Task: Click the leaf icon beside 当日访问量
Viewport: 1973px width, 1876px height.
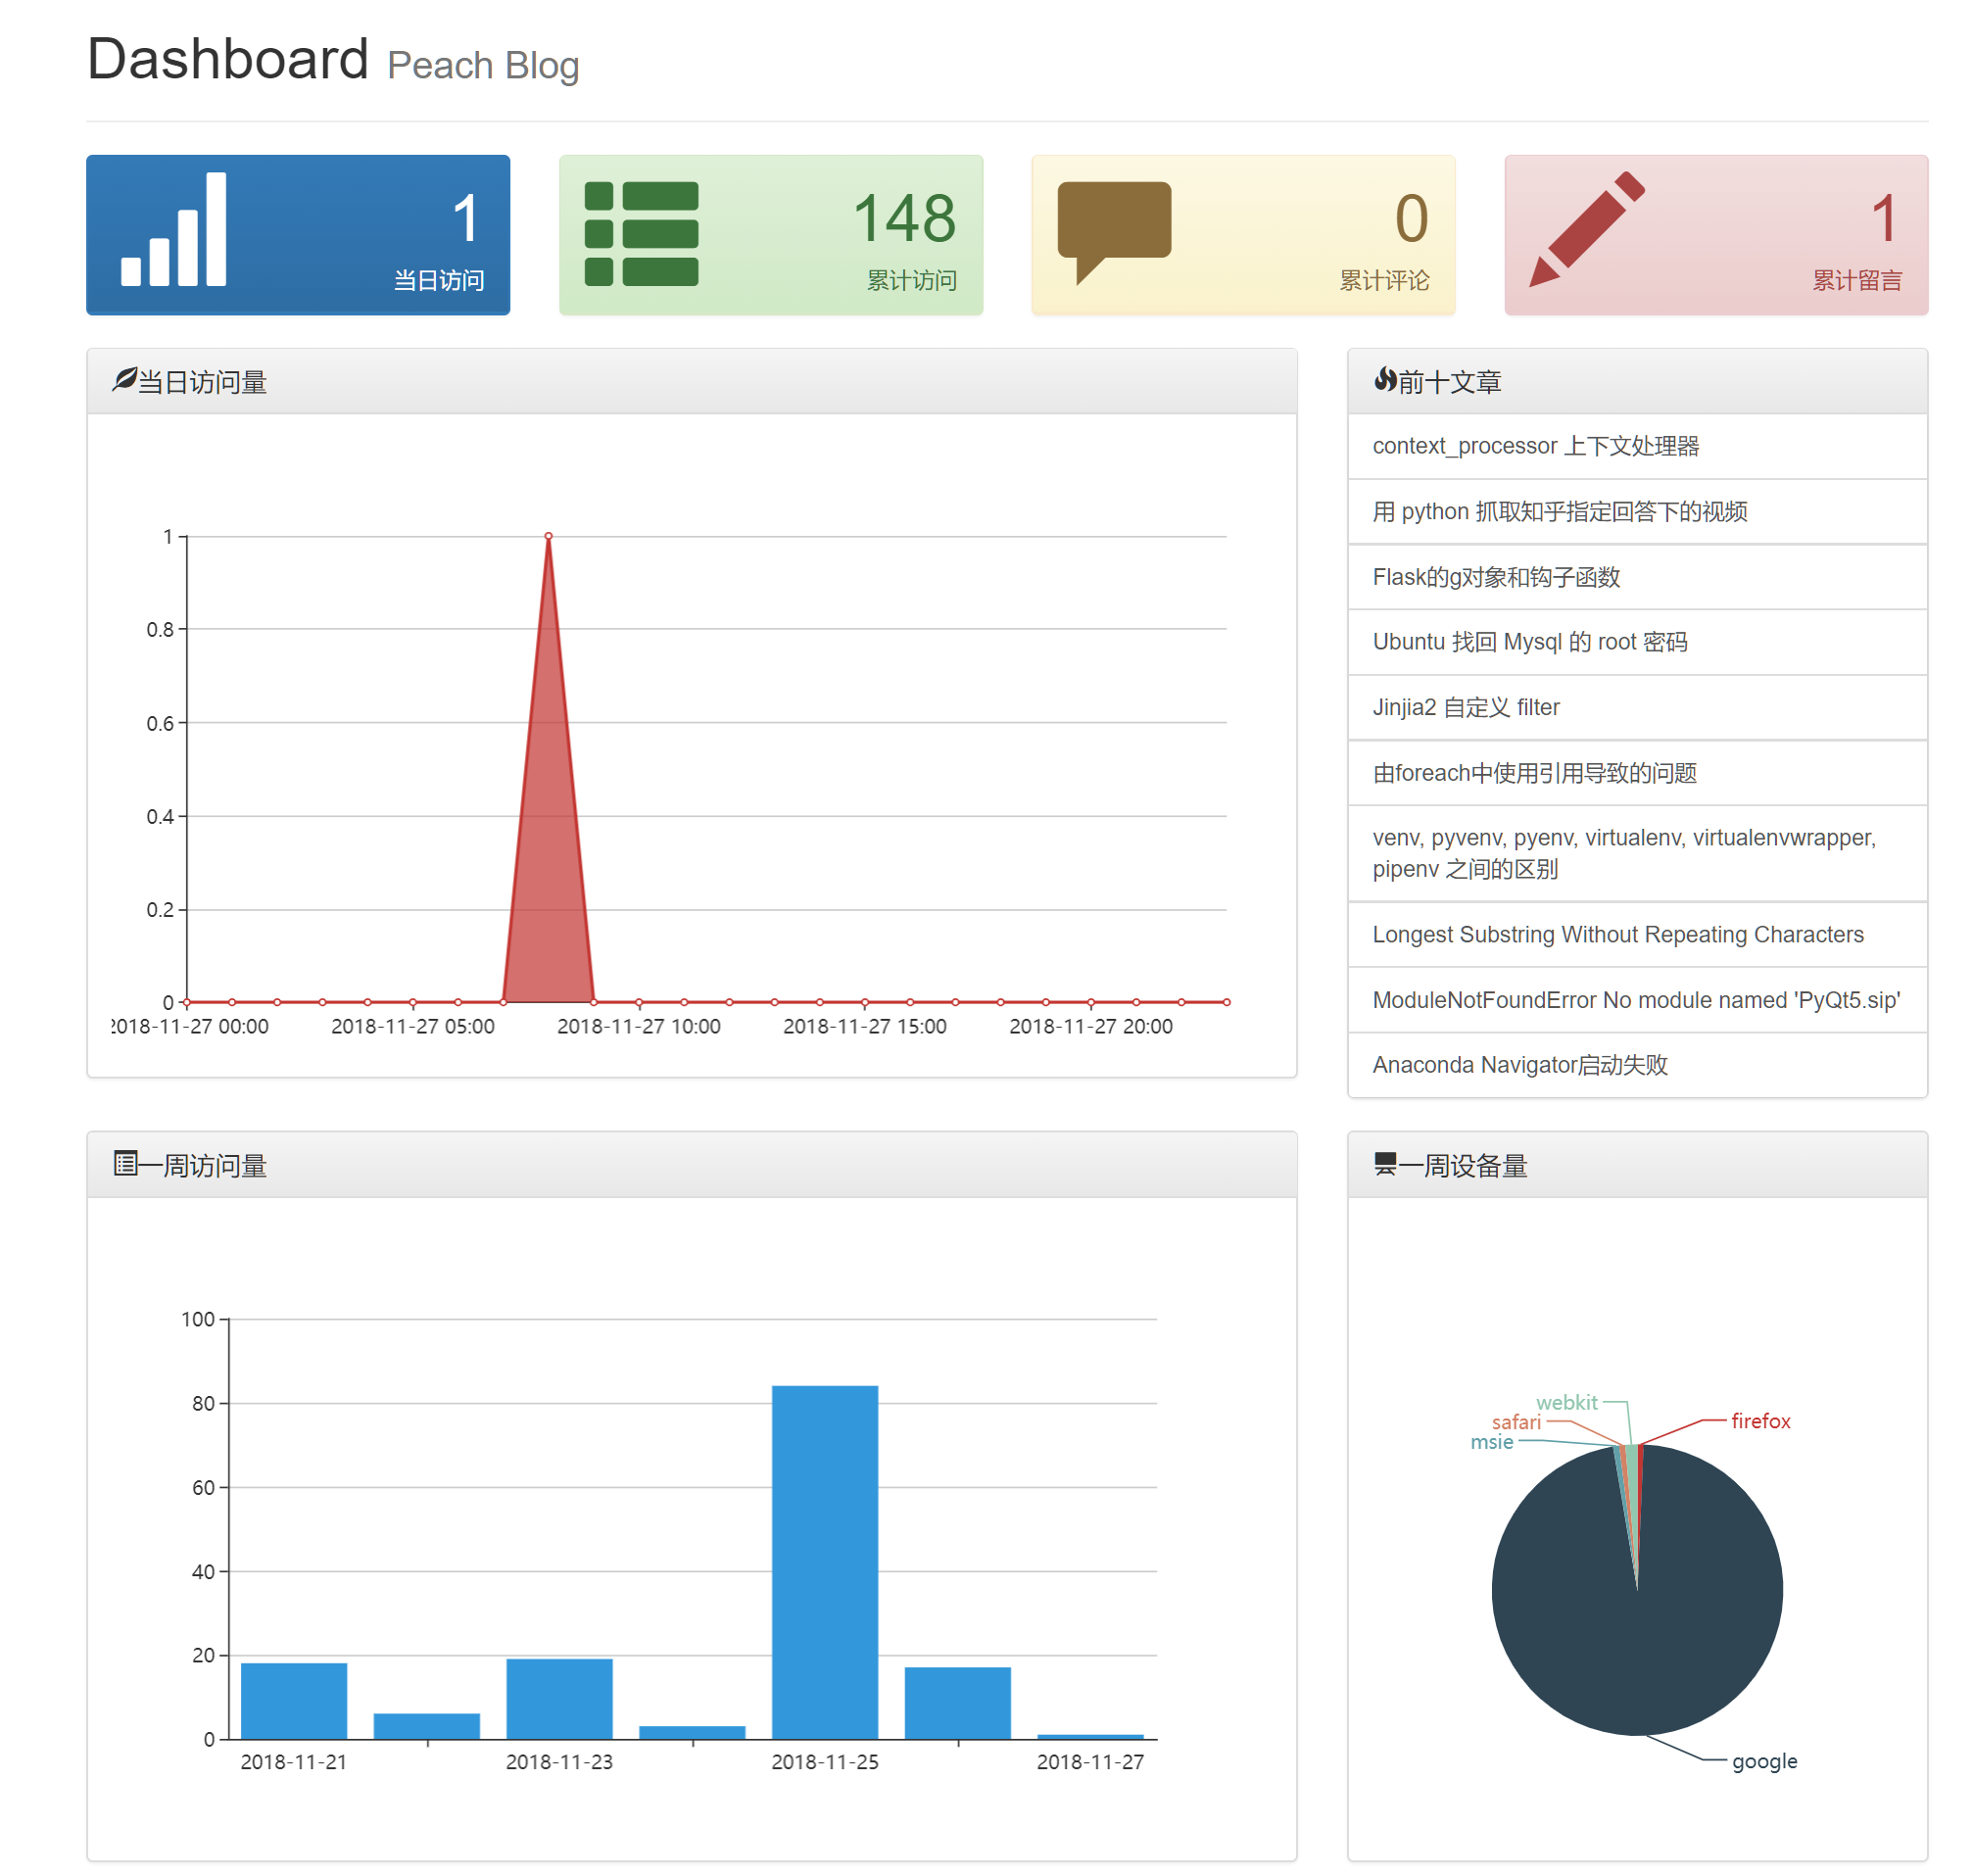Action: (124, 380)
